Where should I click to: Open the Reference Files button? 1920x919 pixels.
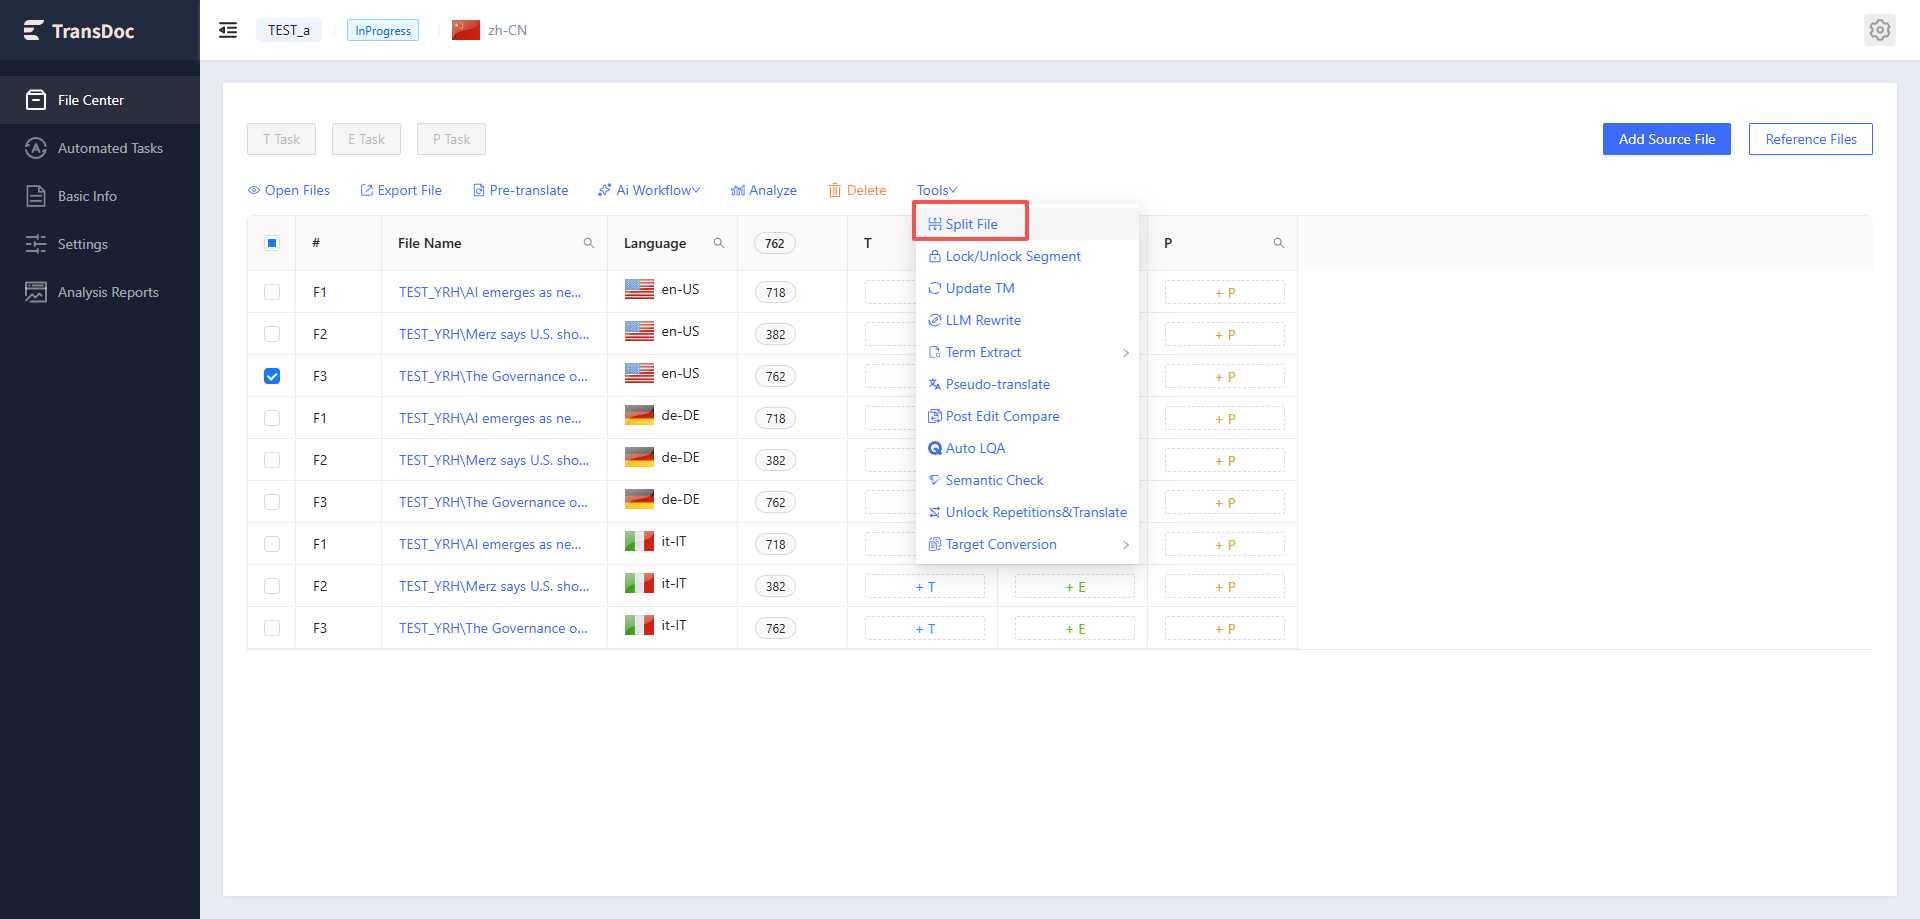click(1811, 139)
